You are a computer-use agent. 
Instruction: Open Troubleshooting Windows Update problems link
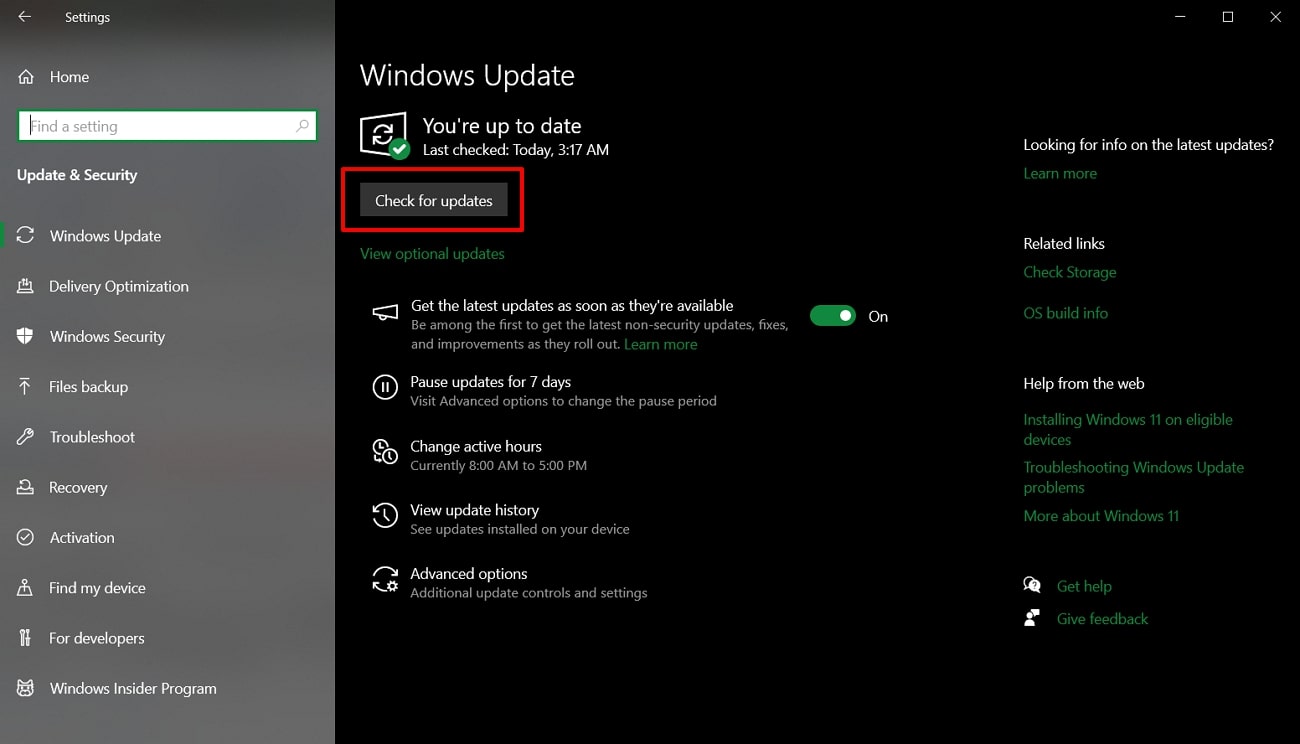pos(1133,477)
